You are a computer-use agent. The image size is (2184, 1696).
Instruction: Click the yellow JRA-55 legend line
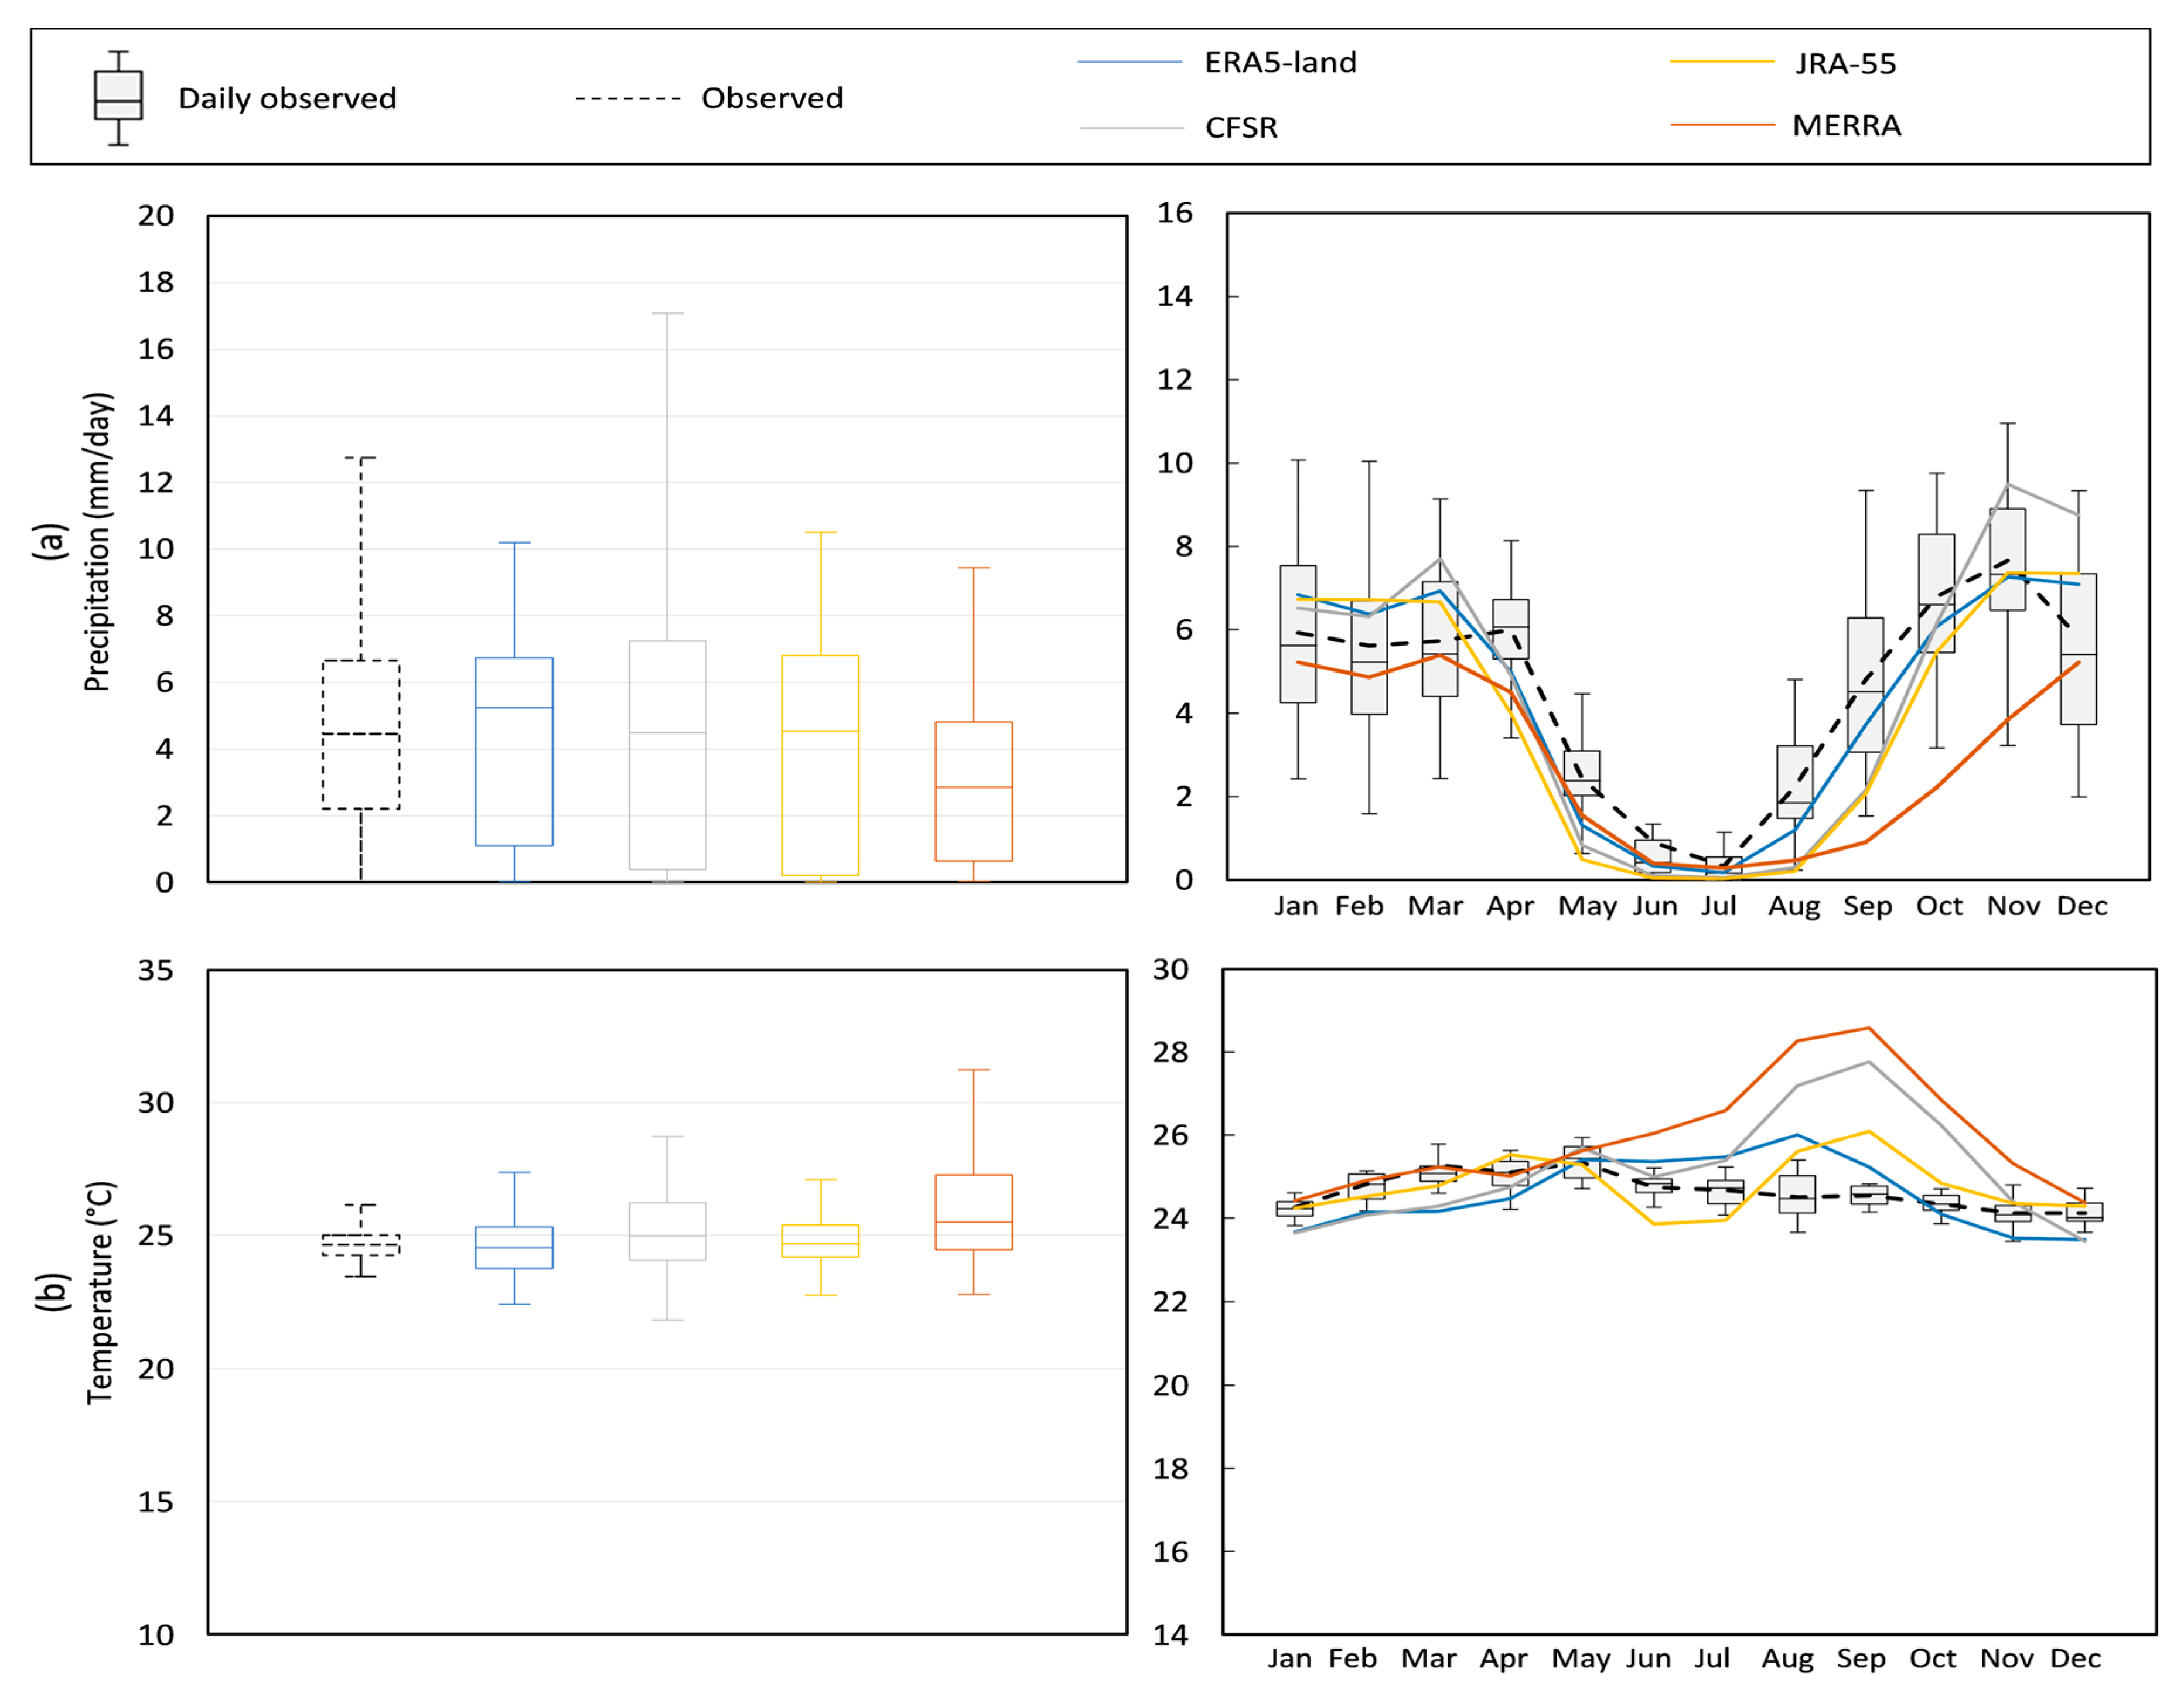pyautogui.click(x=1721, y=62)
